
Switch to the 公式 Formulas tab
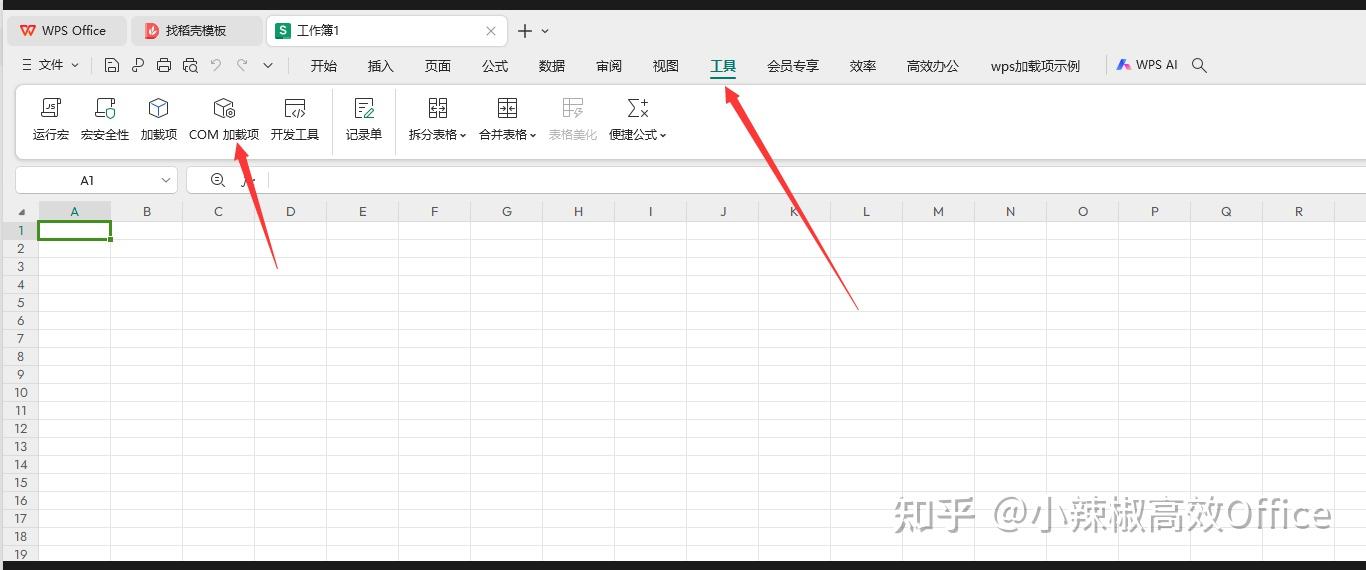tap(494, 66)
